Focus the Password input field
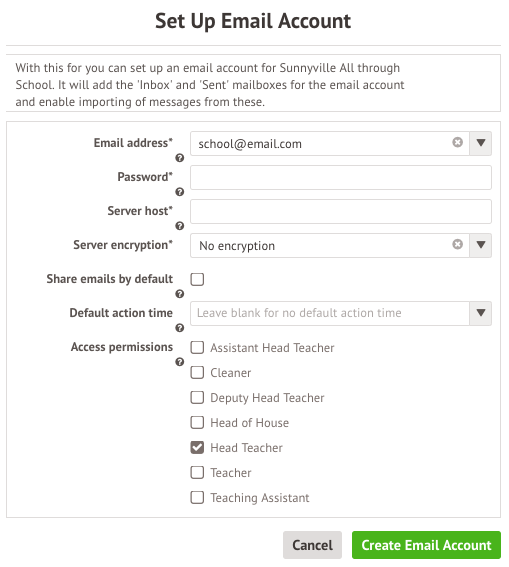Image resolution: width=509 pixels, height=567 pixels. 341,178
